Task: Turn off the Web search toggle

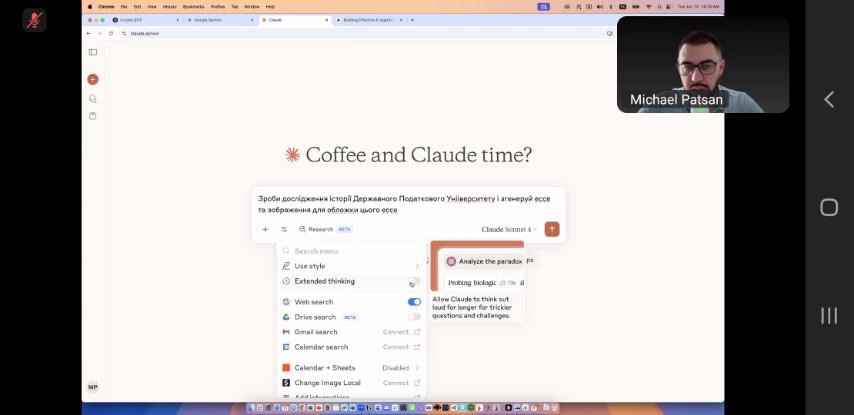Action: coord(414,302)
